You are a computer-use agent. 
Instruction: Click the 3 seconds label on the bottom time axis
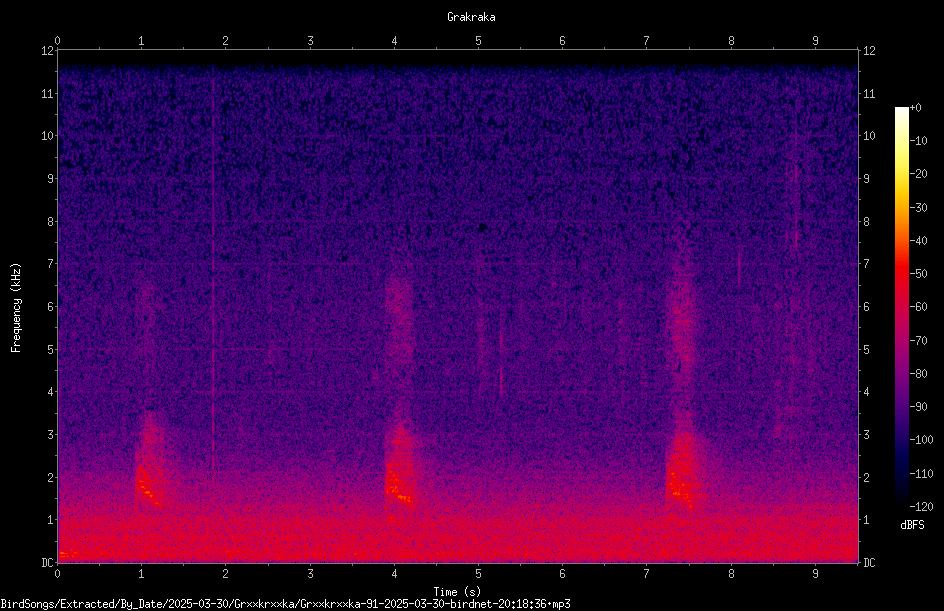(x=310, y=574)
